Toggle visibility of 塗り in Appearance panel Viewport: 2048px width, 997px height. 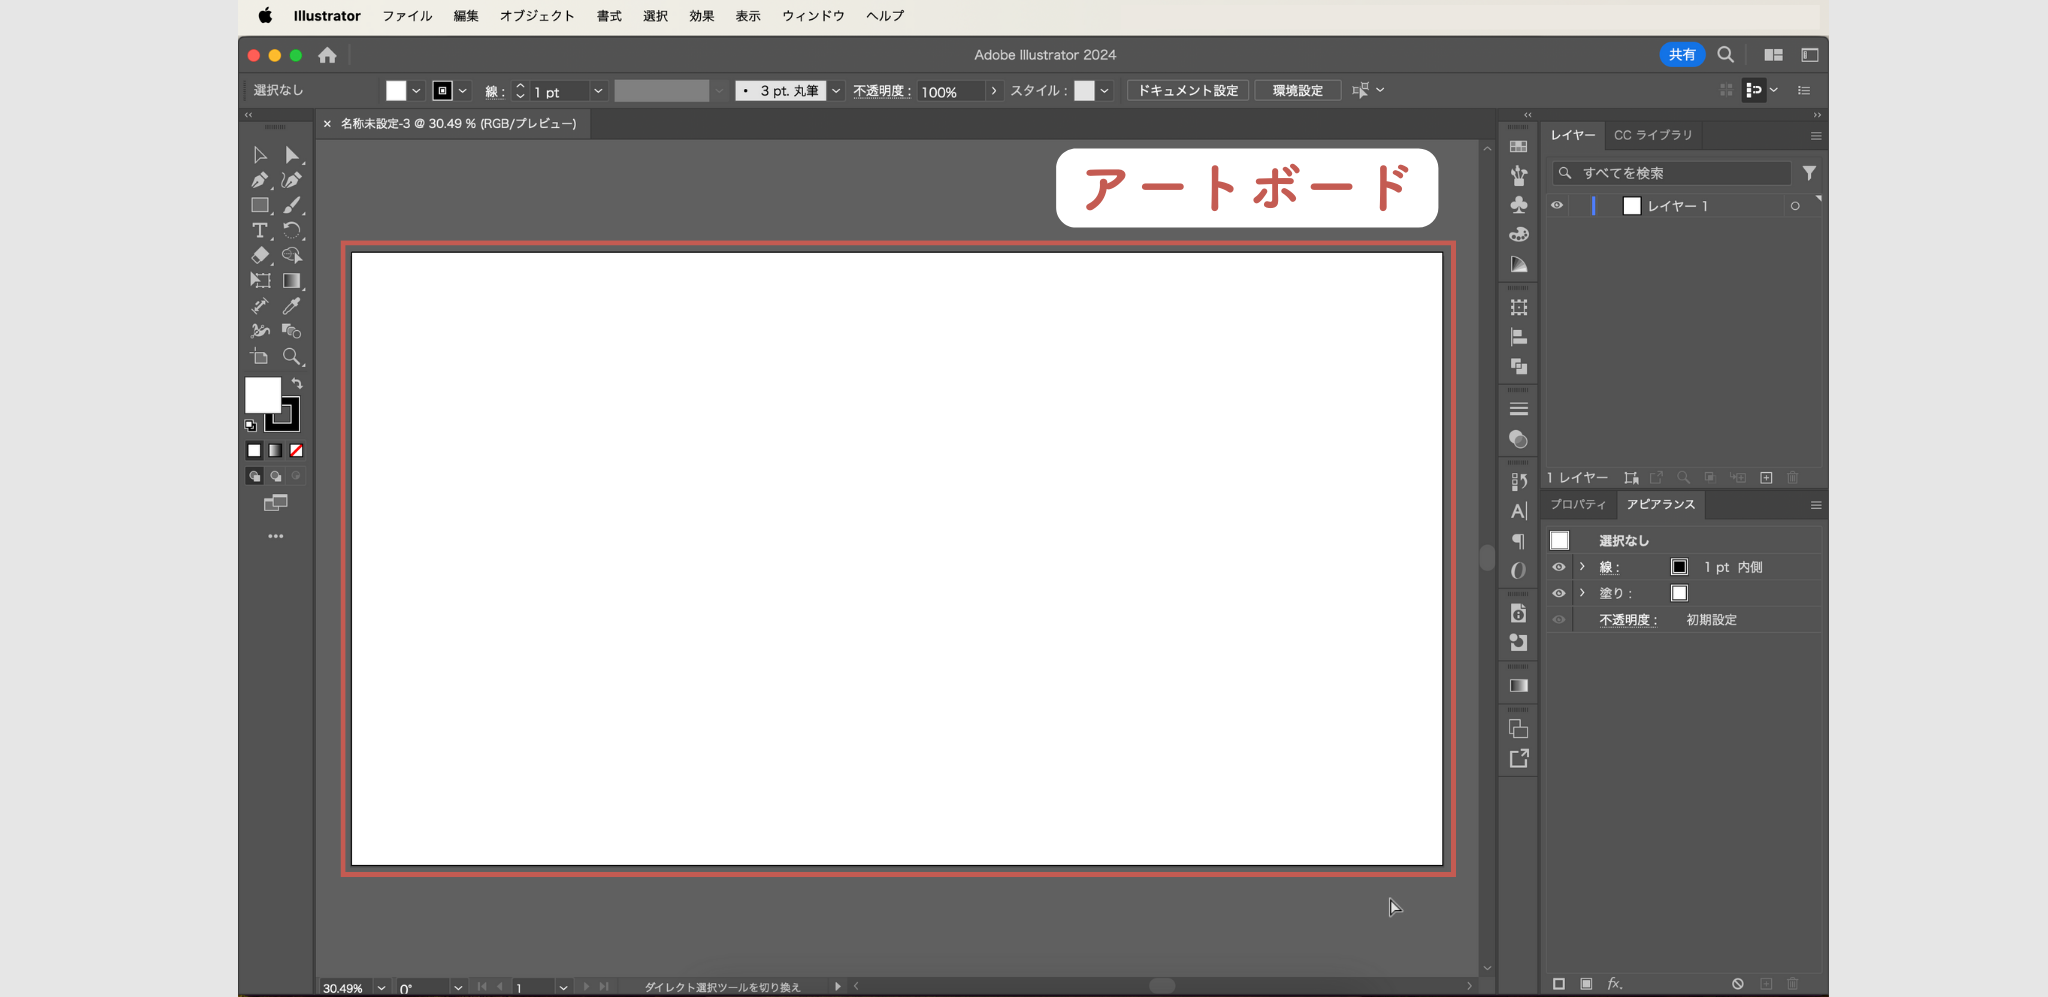pyautogui.click(x=1558, y=592)
